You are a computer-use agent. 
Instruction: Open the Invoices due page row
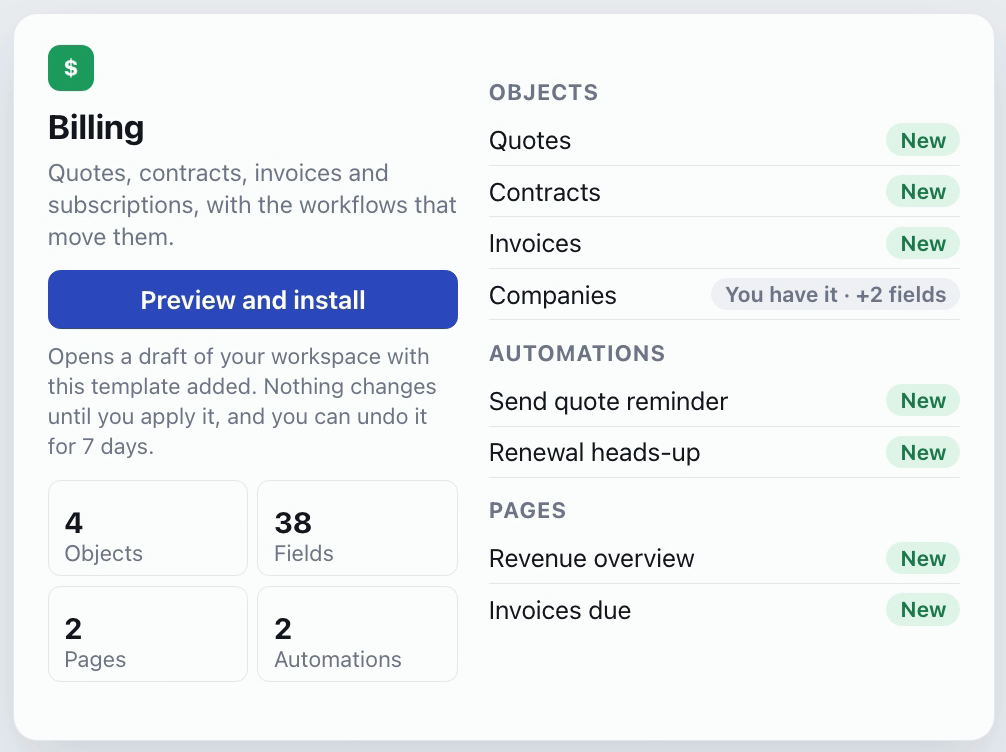coord(724,610)
